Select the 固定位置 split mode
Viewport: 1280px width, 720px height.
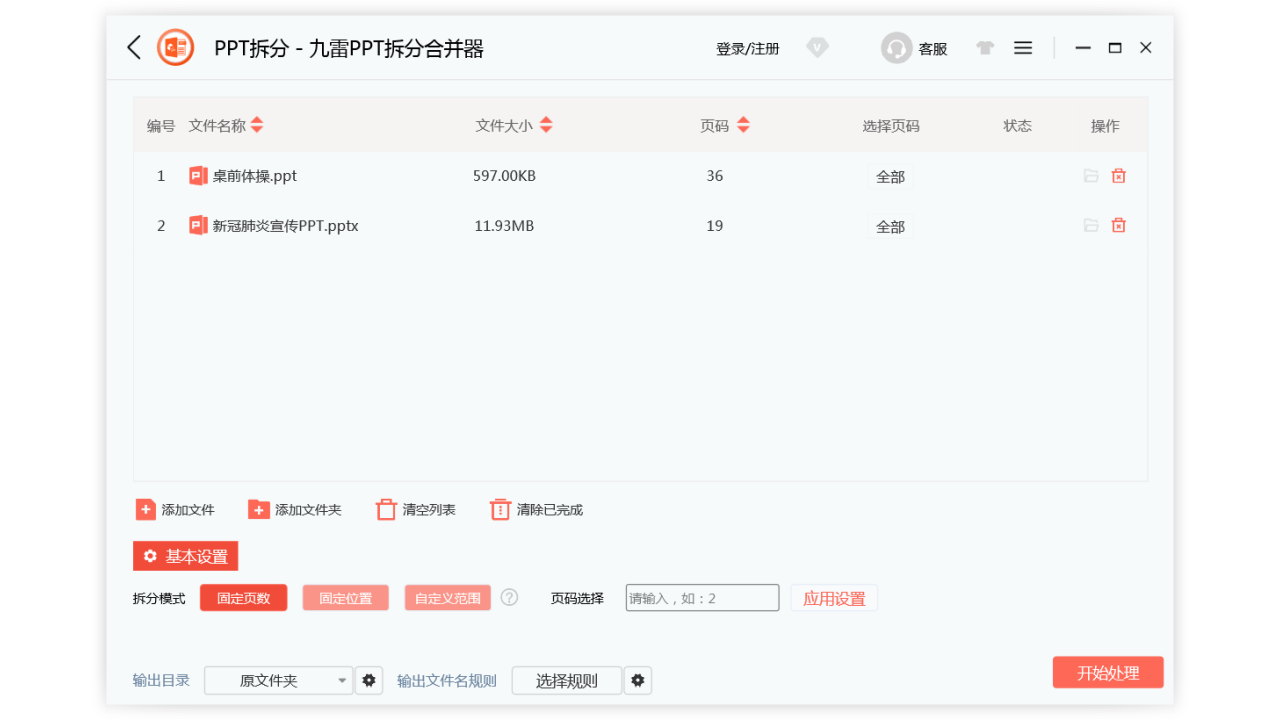[345, 597]
